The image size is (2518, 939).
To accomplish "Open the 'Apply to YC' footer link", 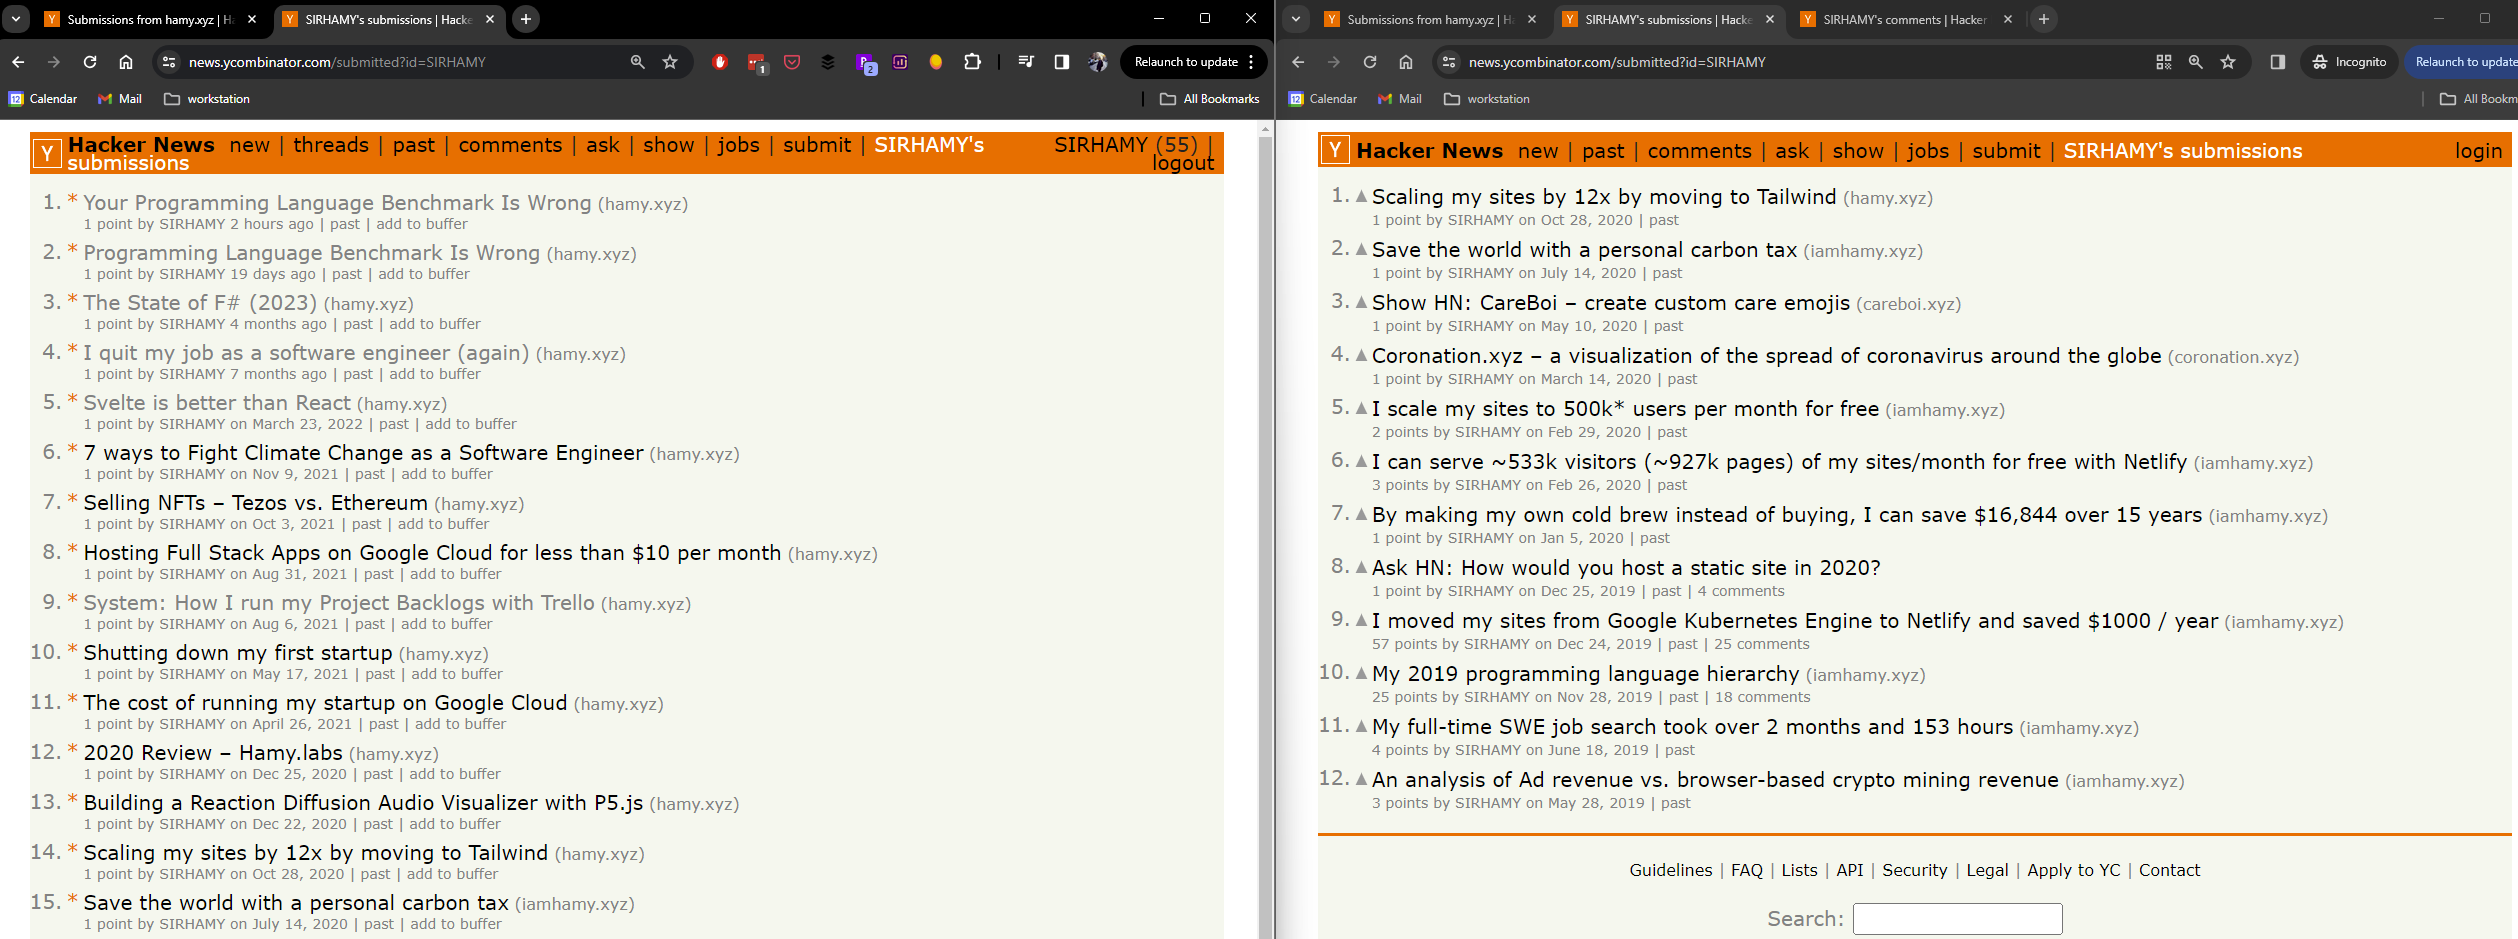I will coord(2073,870).
